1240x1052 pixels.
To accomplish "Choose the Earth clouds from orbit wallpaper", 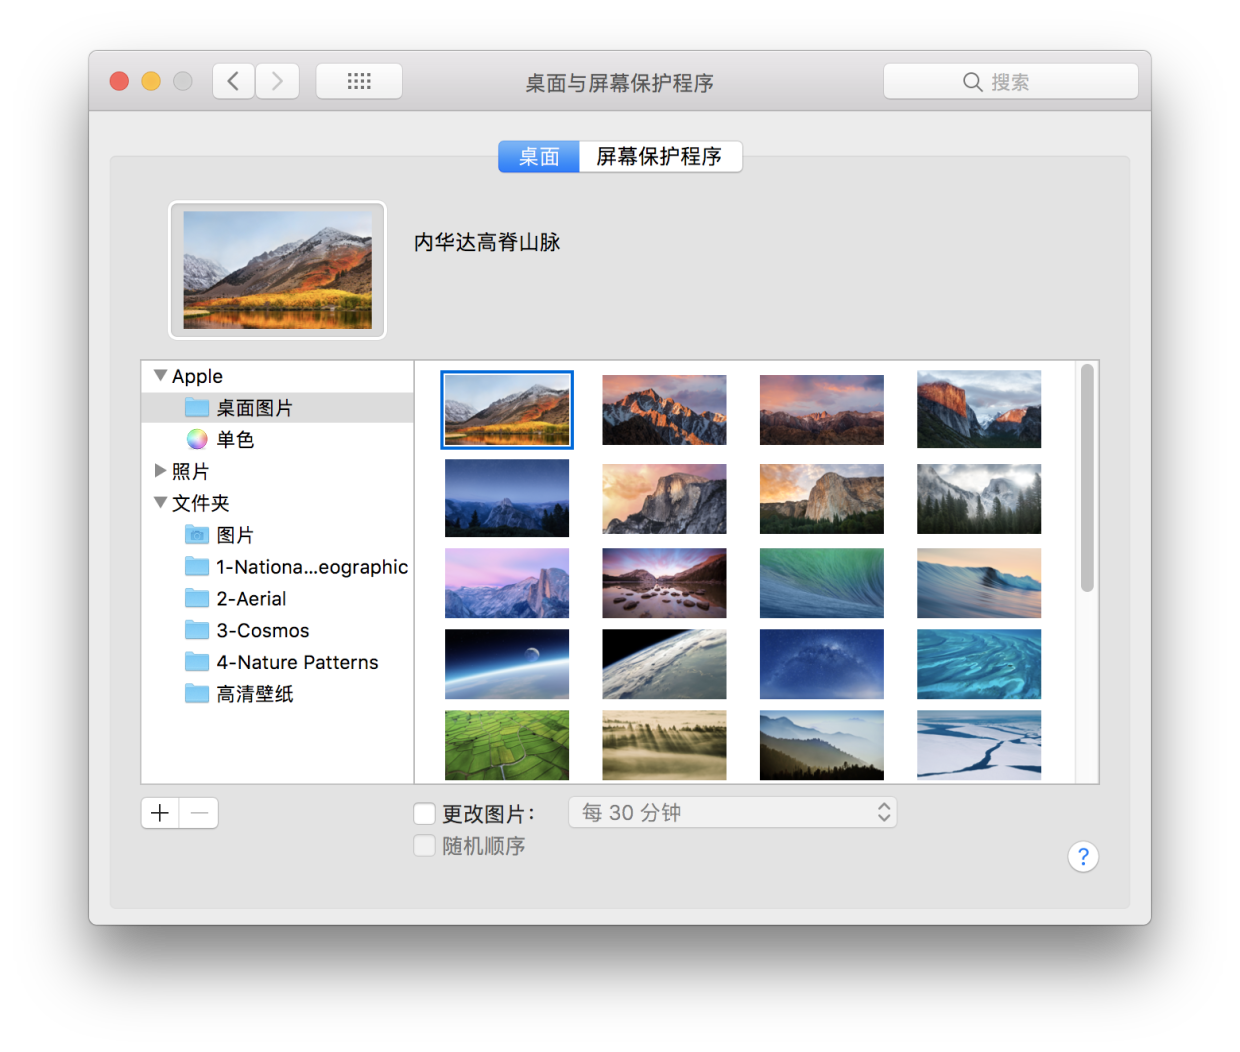I will 664,664.
